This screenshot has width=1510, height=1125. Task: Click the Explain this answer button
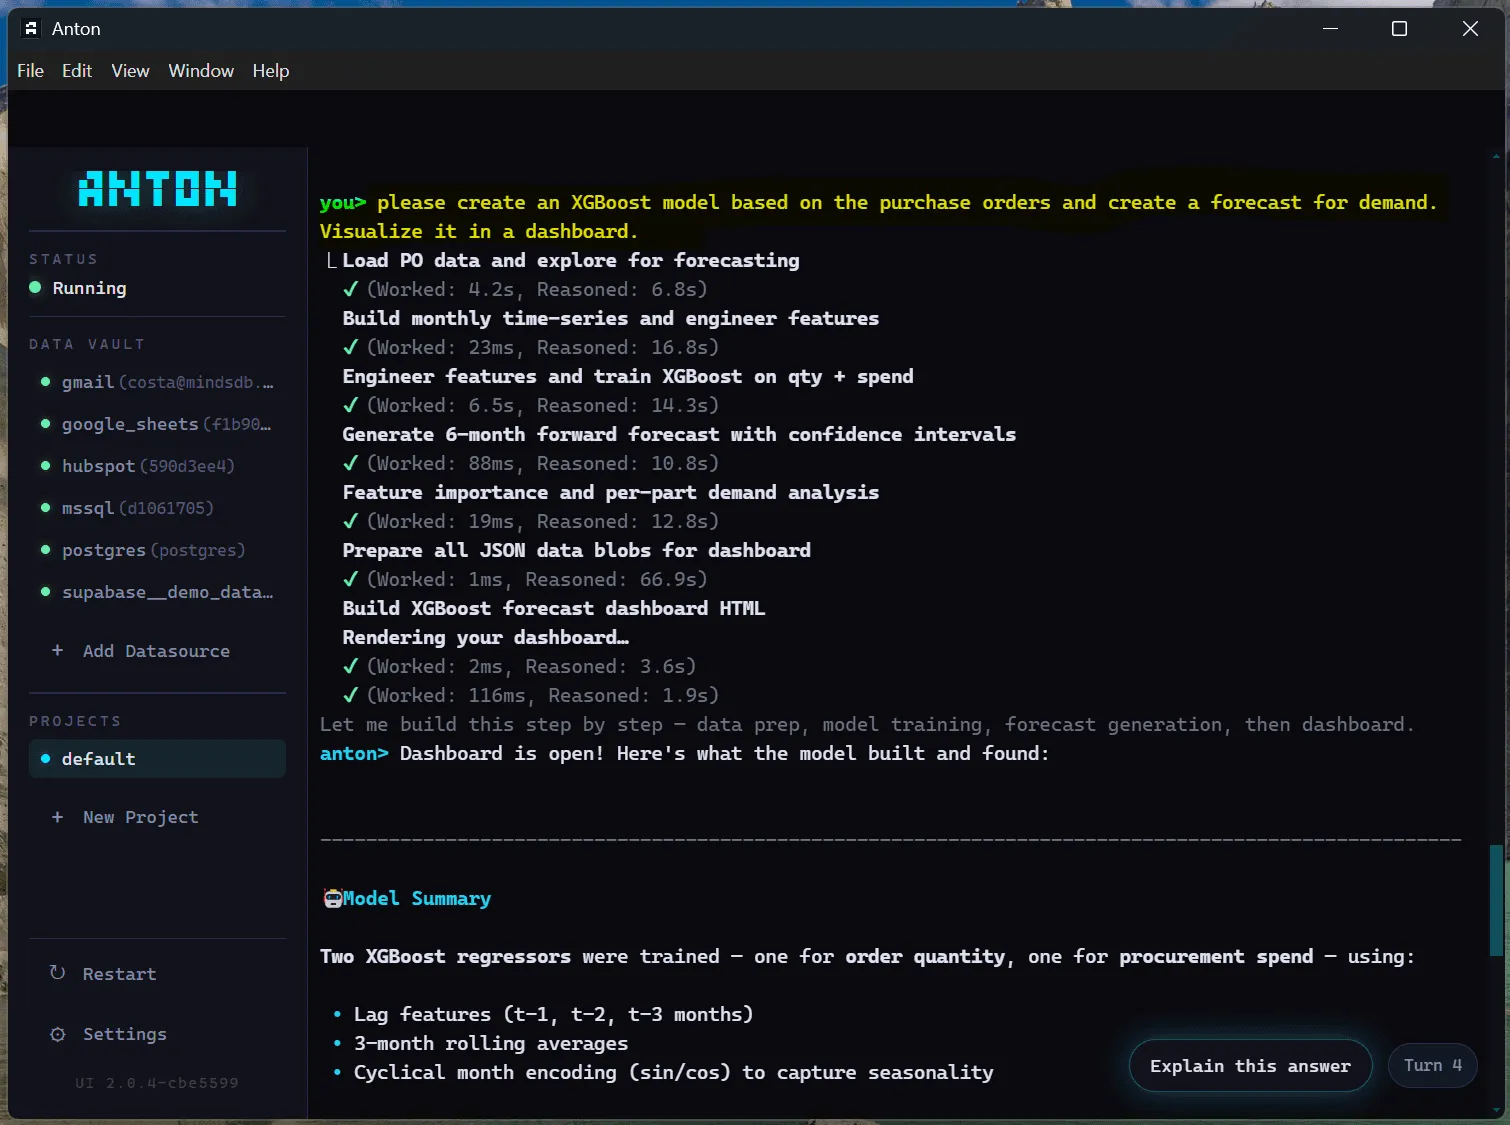pyautogui.click(x=1250, y=1066)
